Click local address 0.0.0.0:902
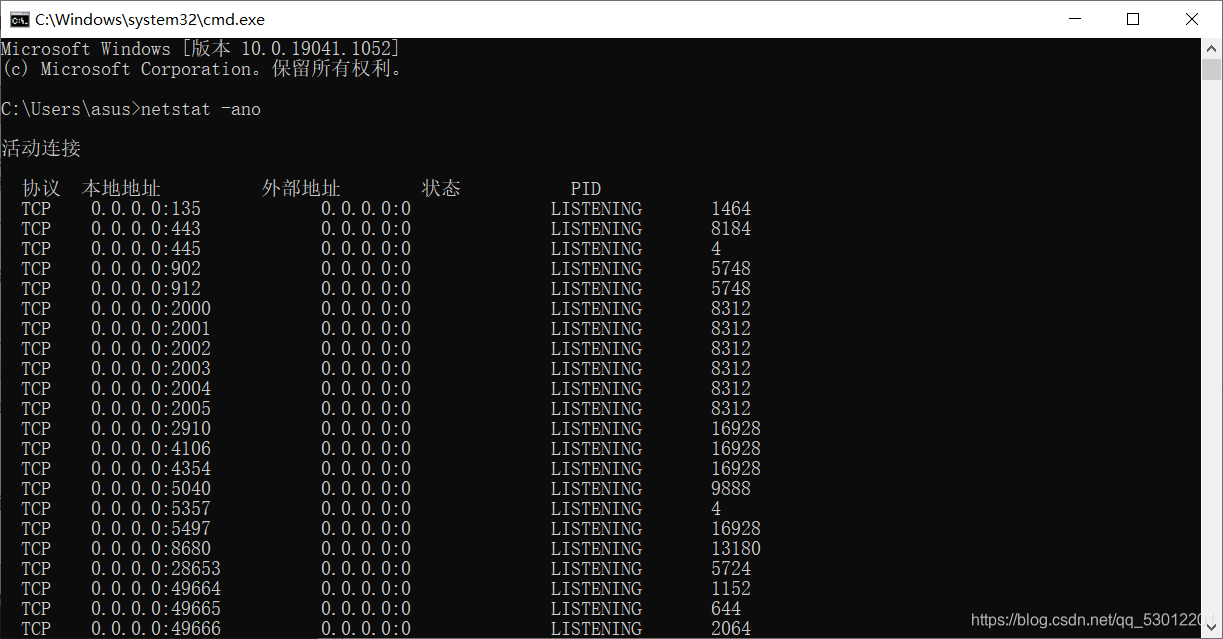Viewport: 1223px width, 639px height. click(146, 269)
